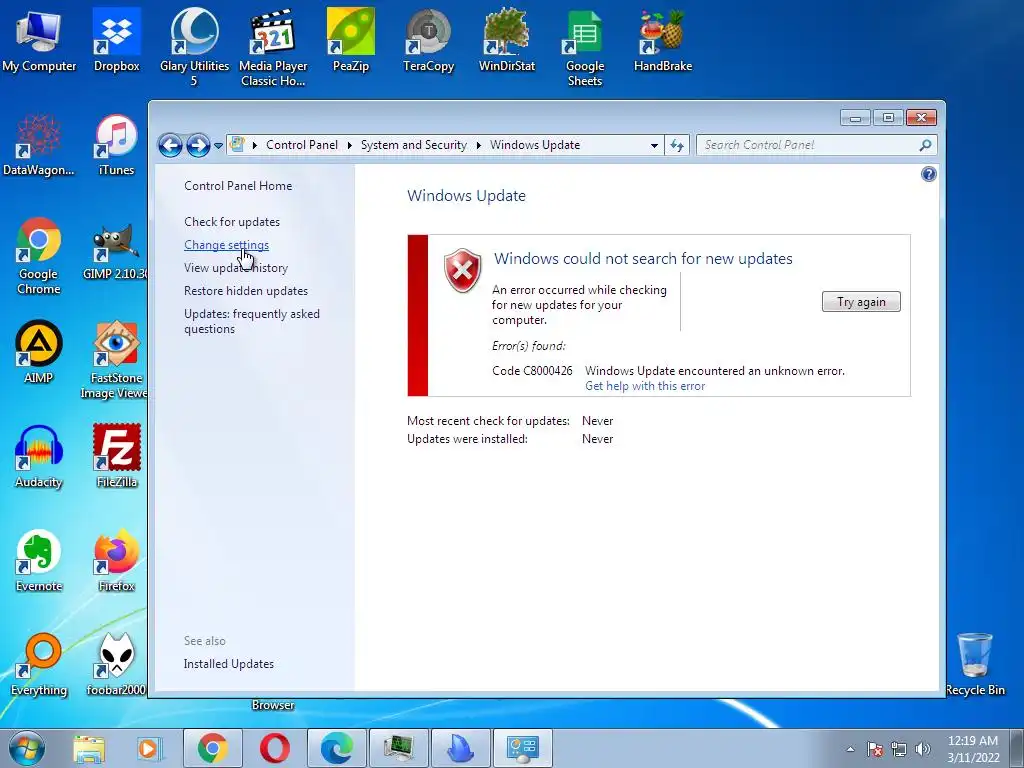Screen dimensions: 1024x768
Task: Select Windows Update breadcrumb
Action: pyautogui.click(x=535, y=145)
